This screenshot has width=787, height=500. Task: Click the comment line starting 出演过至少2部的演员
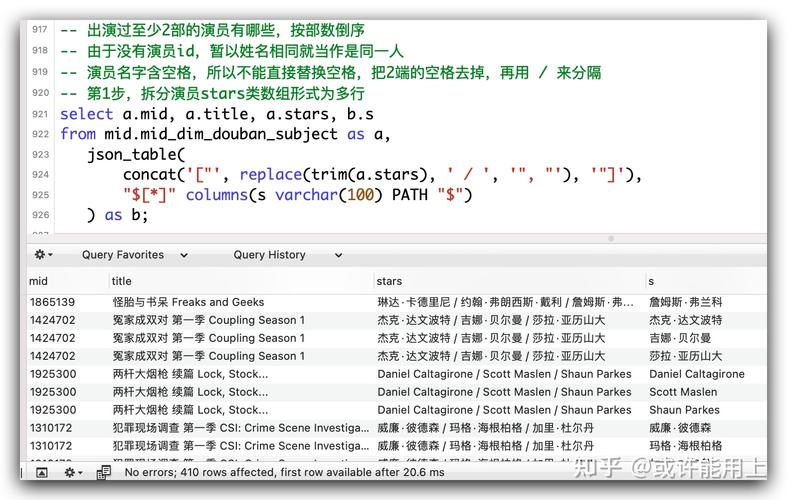point(212,30)
